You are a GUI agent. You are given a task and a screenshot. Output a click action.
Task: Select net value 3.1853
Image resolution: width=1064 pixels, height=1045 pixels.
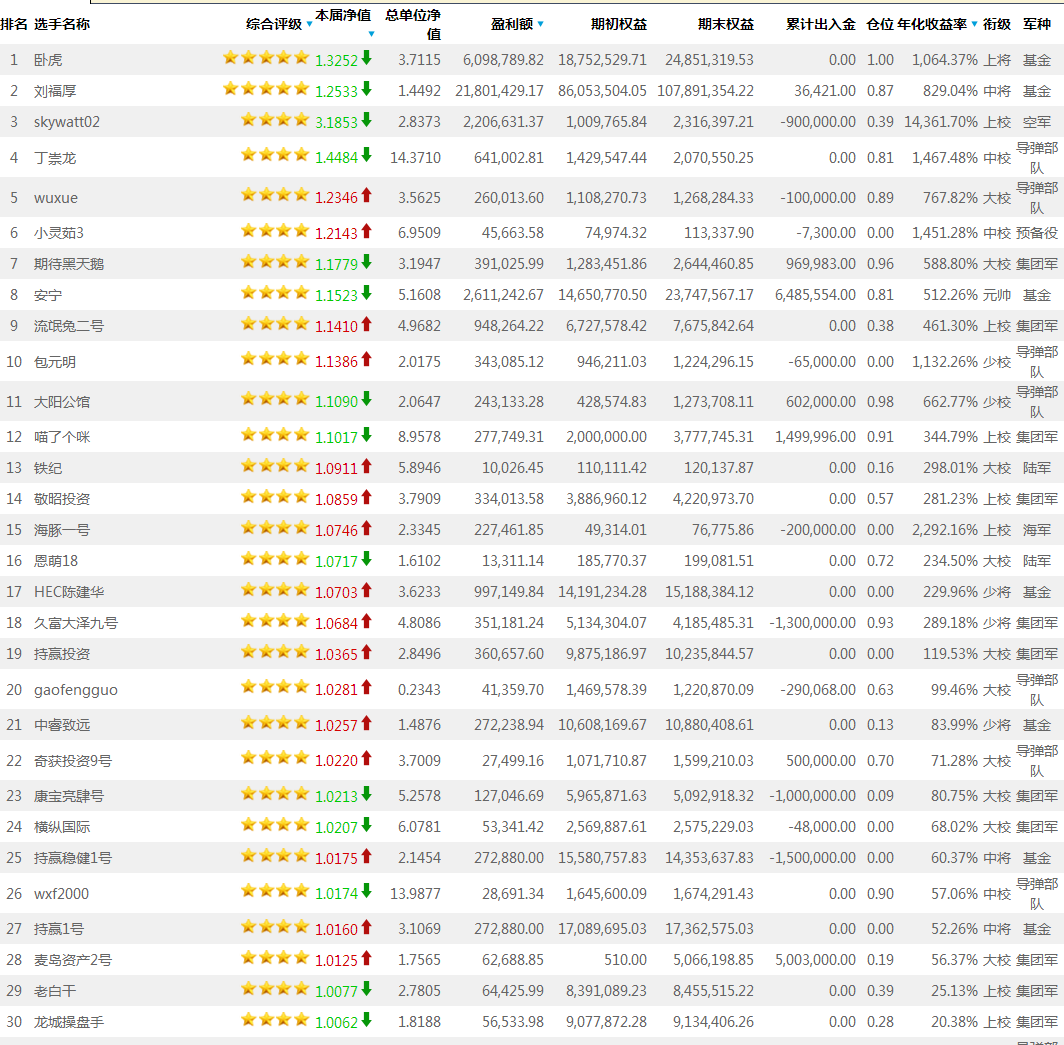pos(336,123)
